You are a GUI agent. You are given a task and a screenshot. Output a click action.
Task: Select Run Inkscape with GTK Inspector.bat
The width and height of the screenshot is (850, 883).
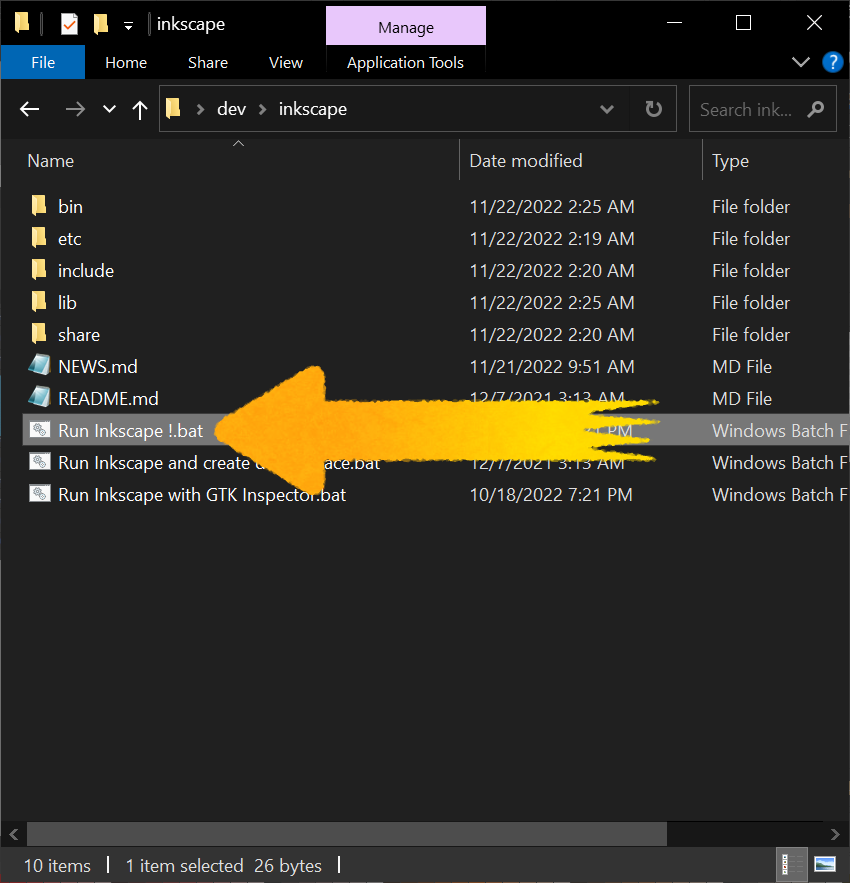202,495
